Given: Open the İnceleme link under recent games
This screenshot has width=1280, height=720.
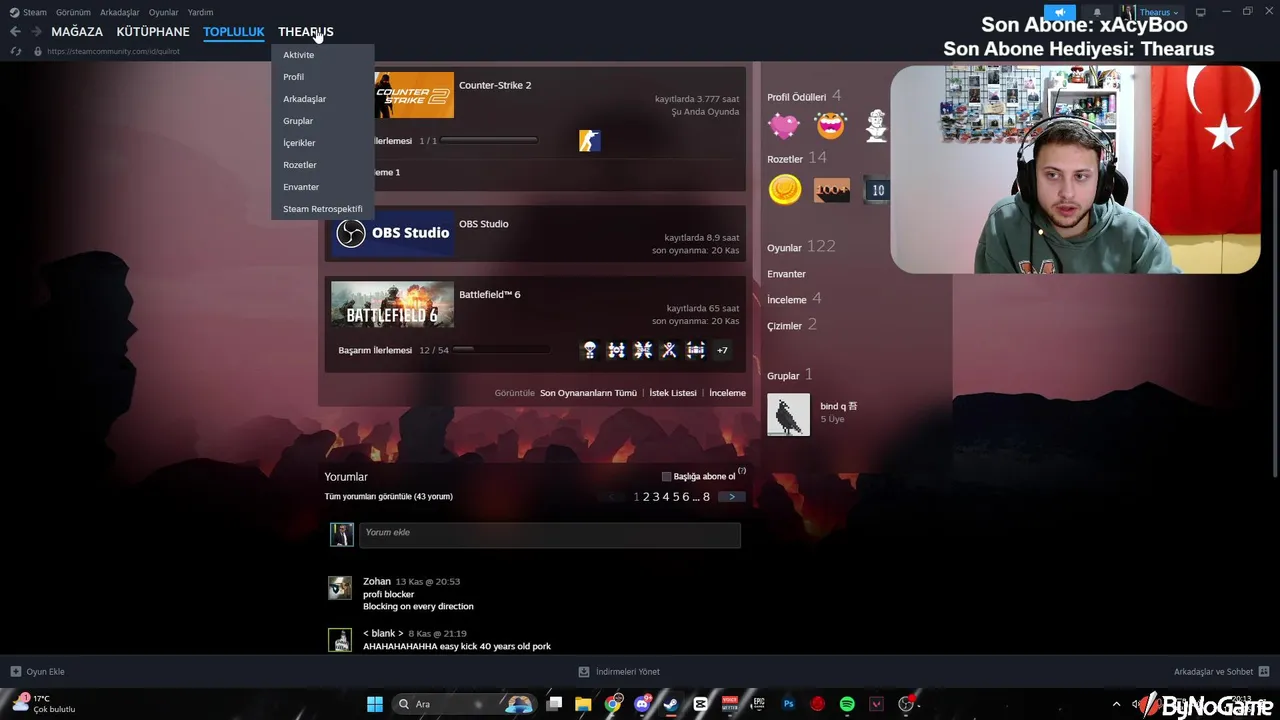Looking at the screenshot, I should tap(727, 393).
